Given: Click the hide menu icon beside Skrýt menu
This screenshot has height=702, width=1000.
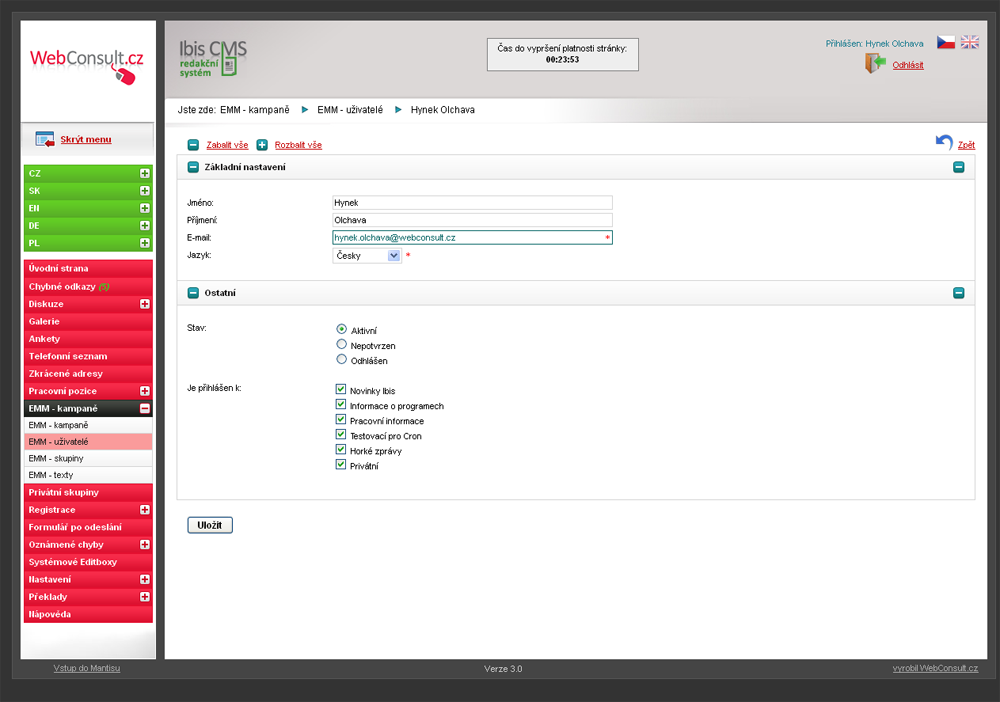Looking at the screenshot, I should tap(45, 139).
